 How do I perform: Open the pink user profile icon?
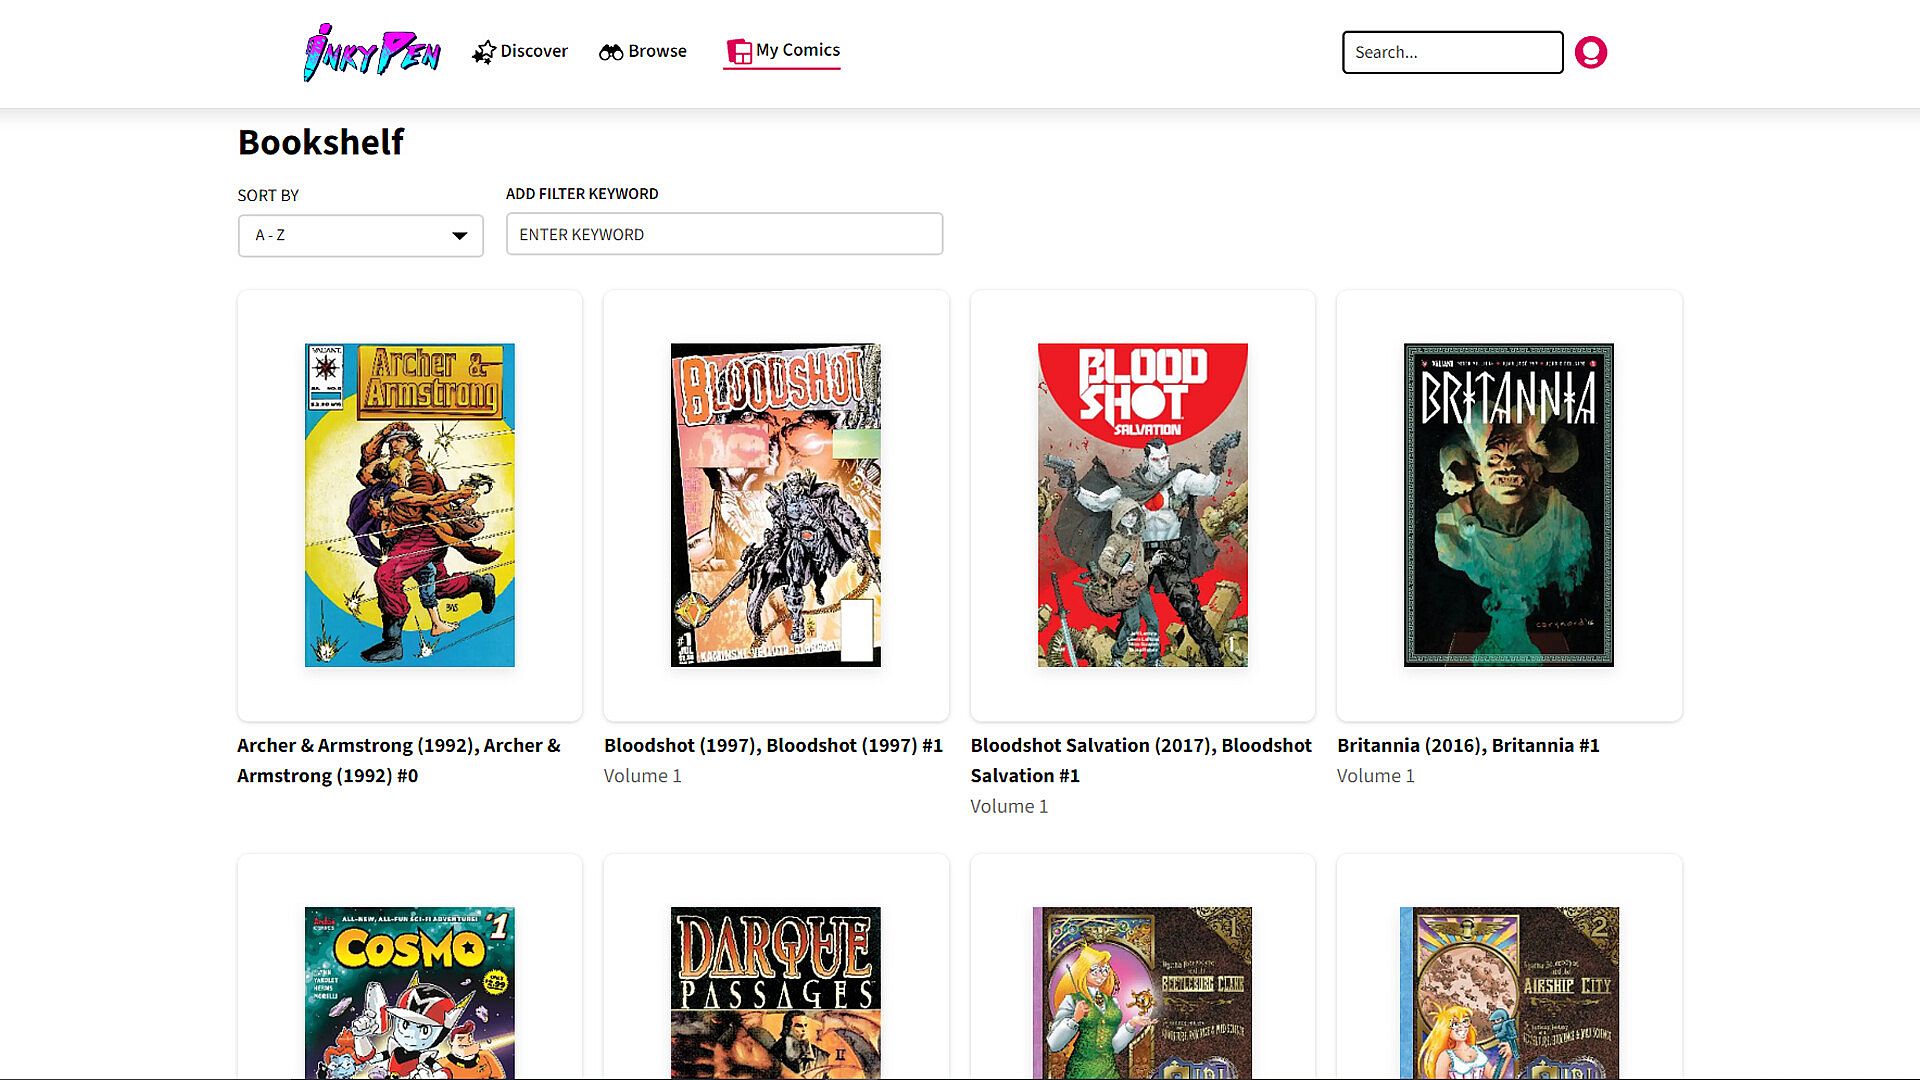(x=1590, y=52)
